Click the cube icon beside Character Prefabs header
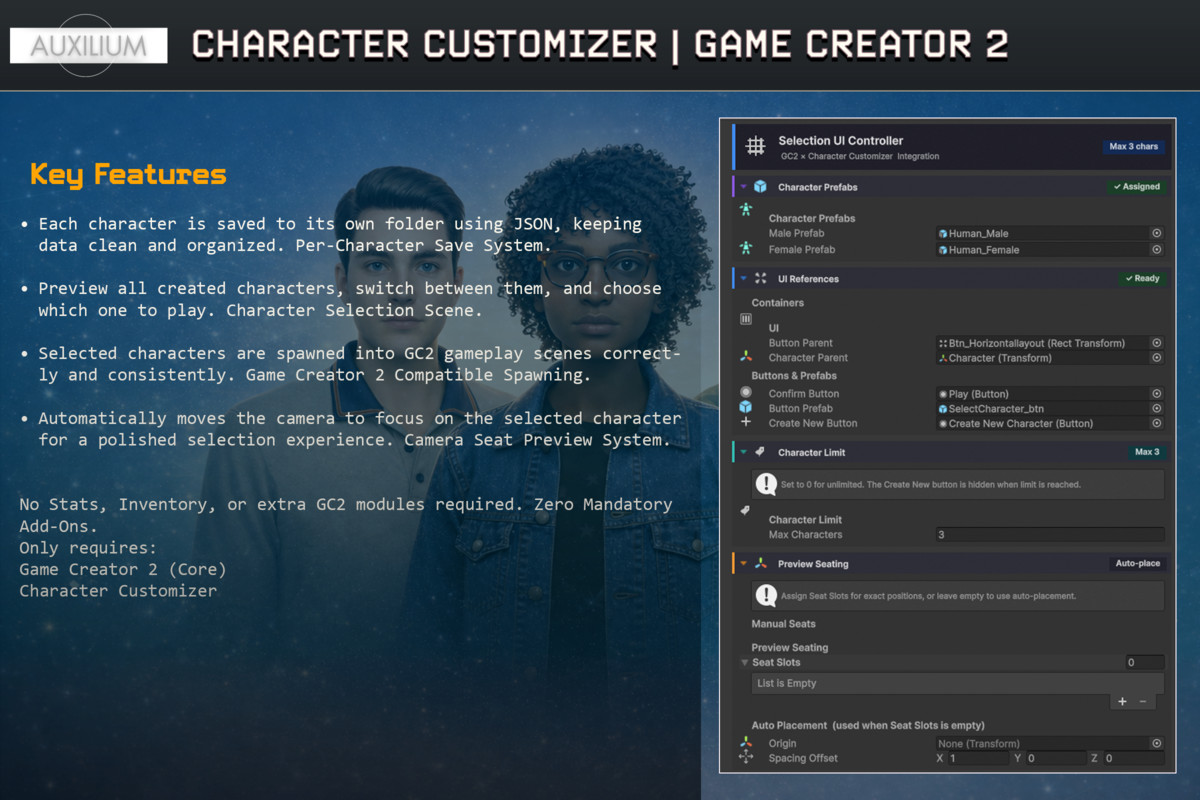 pos(761,187)
